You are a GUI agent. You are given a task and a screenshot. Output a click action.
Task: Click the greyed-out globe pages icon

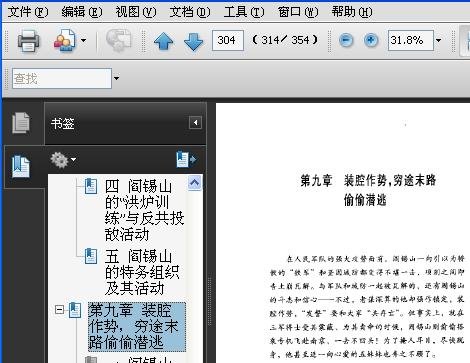(x=119, y=41)
